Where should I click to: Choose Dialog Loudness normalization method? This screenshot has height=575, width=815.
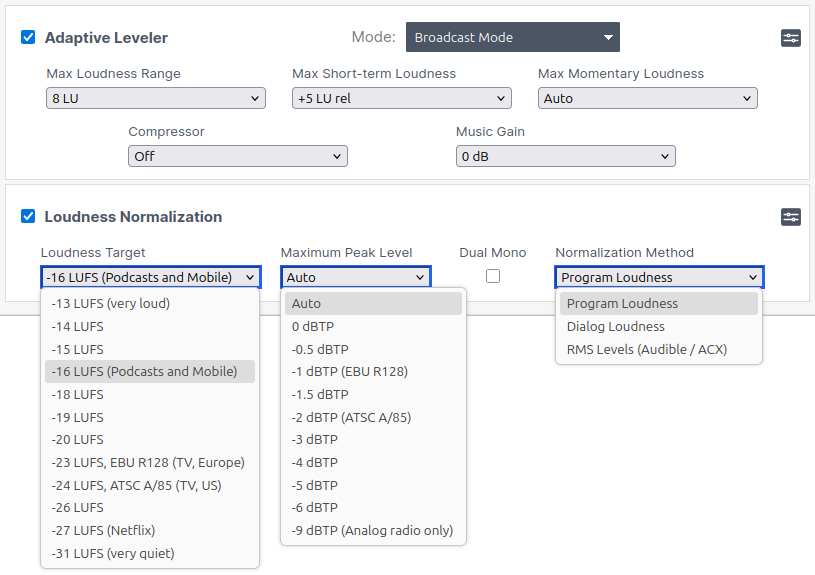[x=615, y=327]
